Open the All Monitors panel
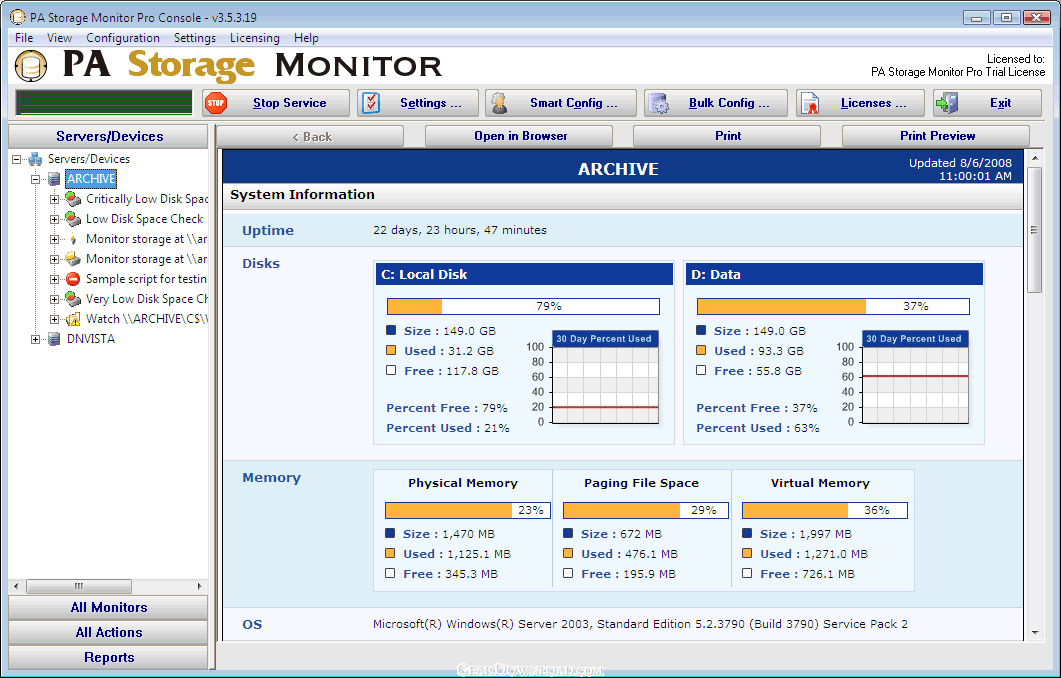The width and height of the screenshot is (1061, 678). [x=108, y=608]
